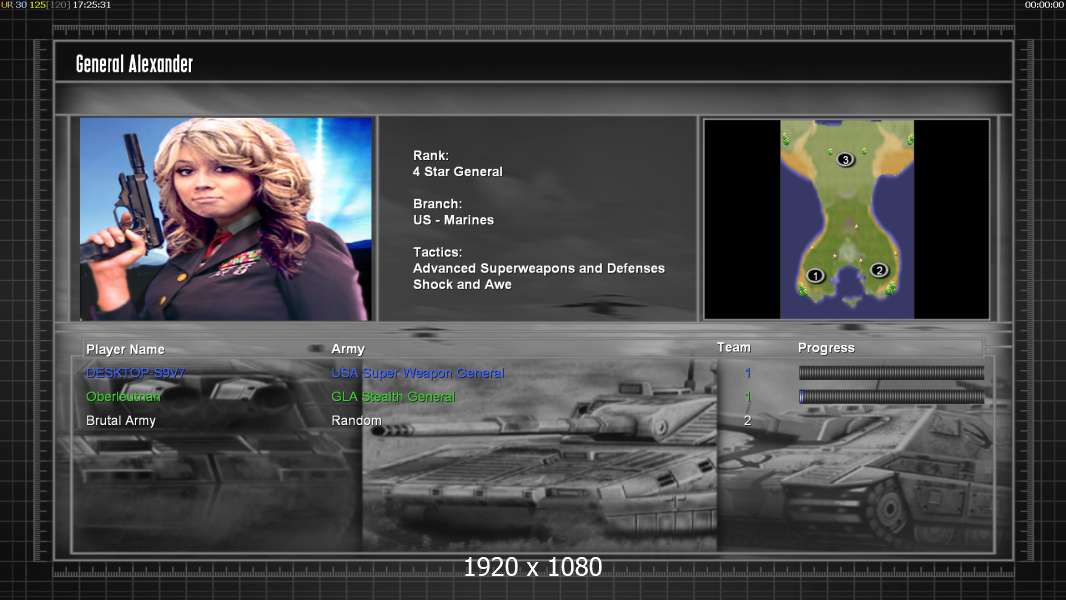Click the 1920 x 1080 resolution text

[533, 567]
